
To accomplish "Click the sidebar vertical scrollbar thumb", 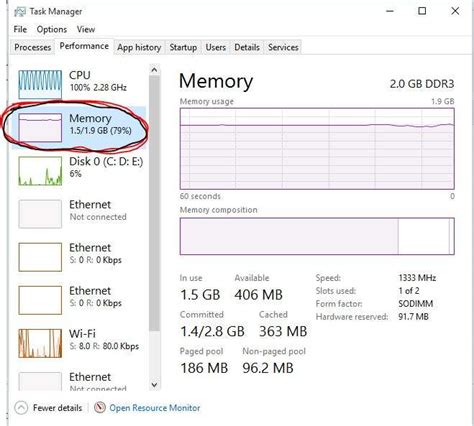I will [154, 203].
